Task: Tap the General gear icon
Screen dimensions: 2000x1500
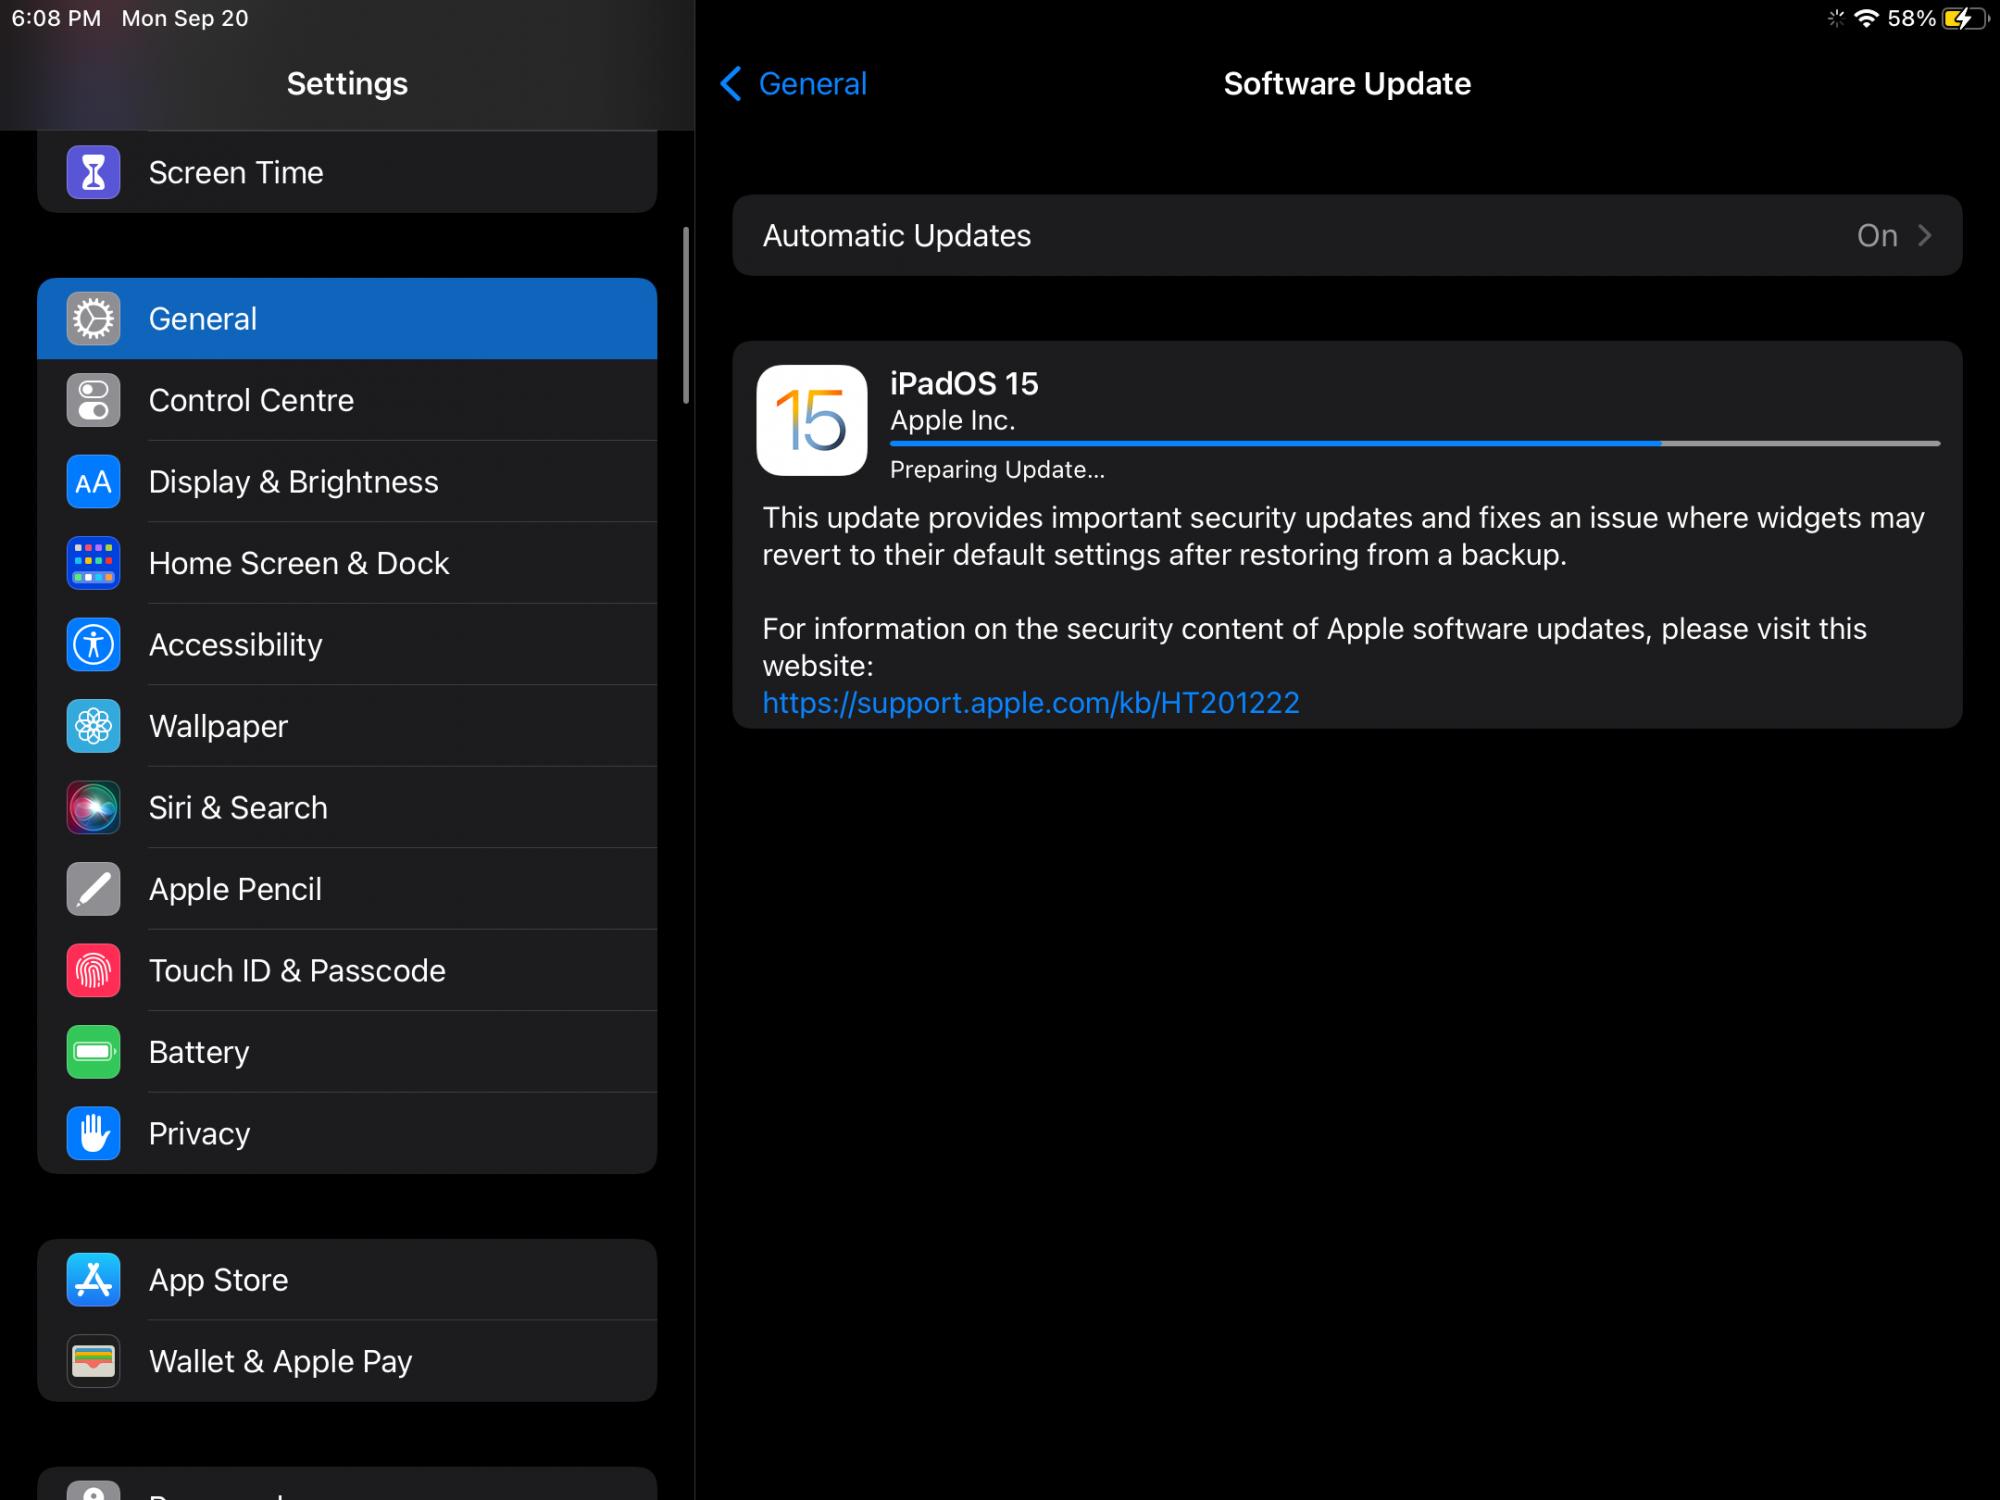Action: (93, 319)
